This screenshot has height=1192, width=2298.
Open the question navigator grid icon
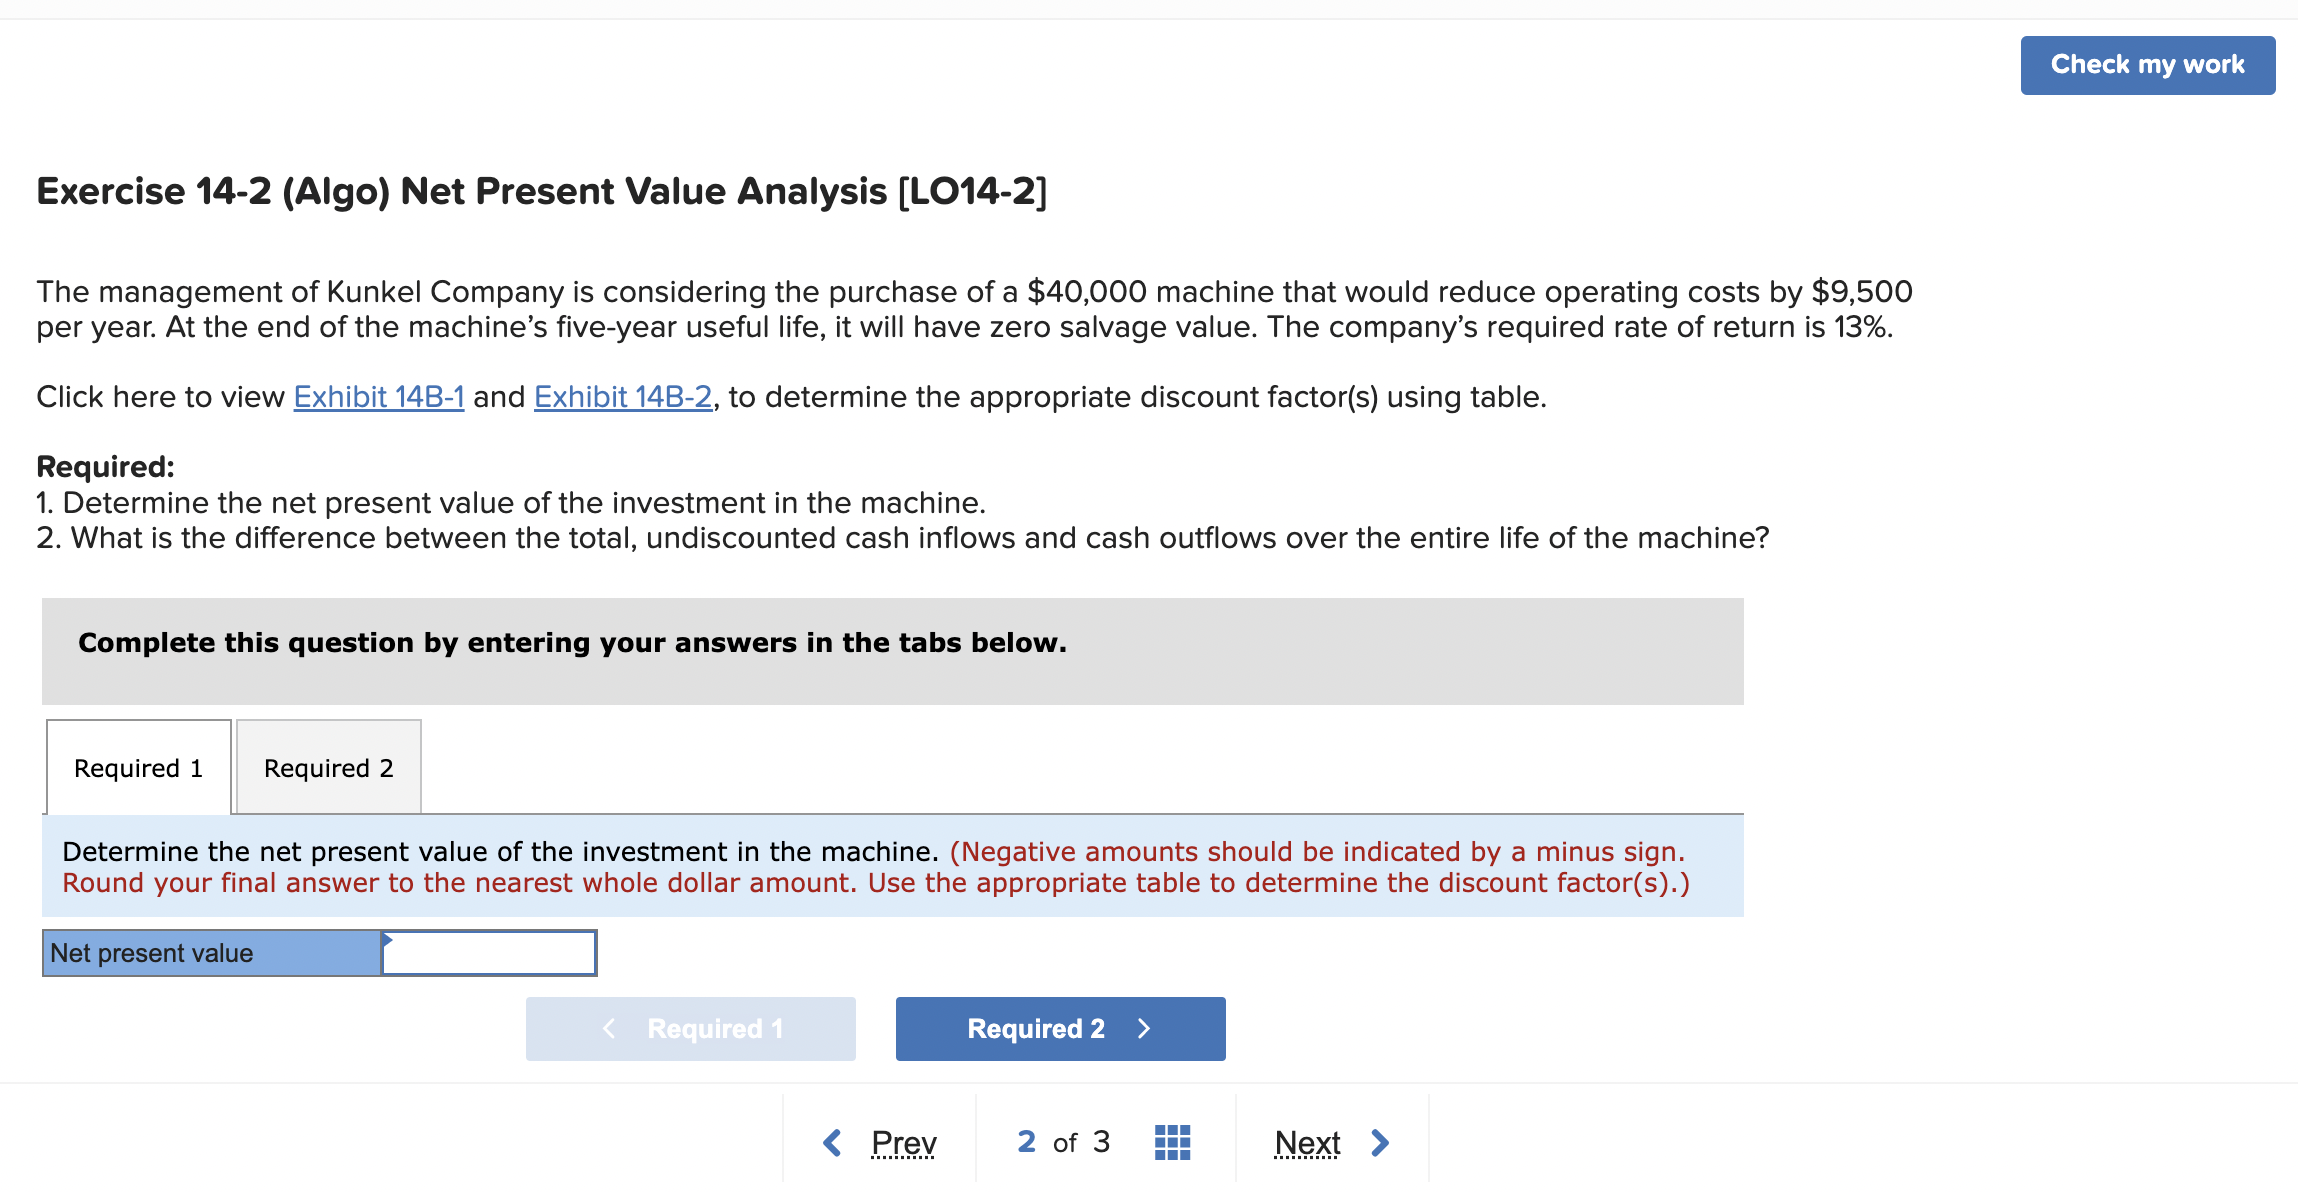[x=1172, y=1141]
